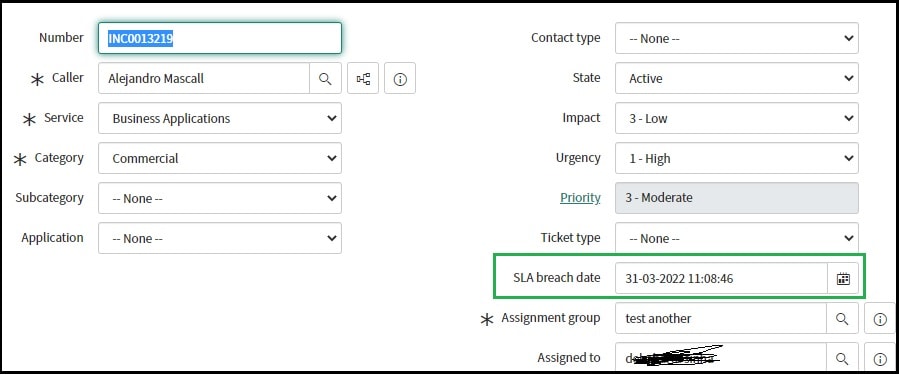
Task: Expand the Contact type dropdown
Action: pos(737,38)
